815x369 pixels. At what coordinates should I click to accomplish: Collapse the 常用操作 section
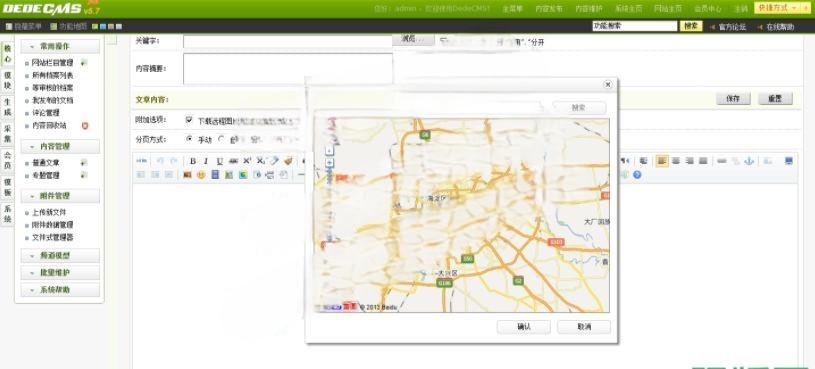[x=60, y=46]
